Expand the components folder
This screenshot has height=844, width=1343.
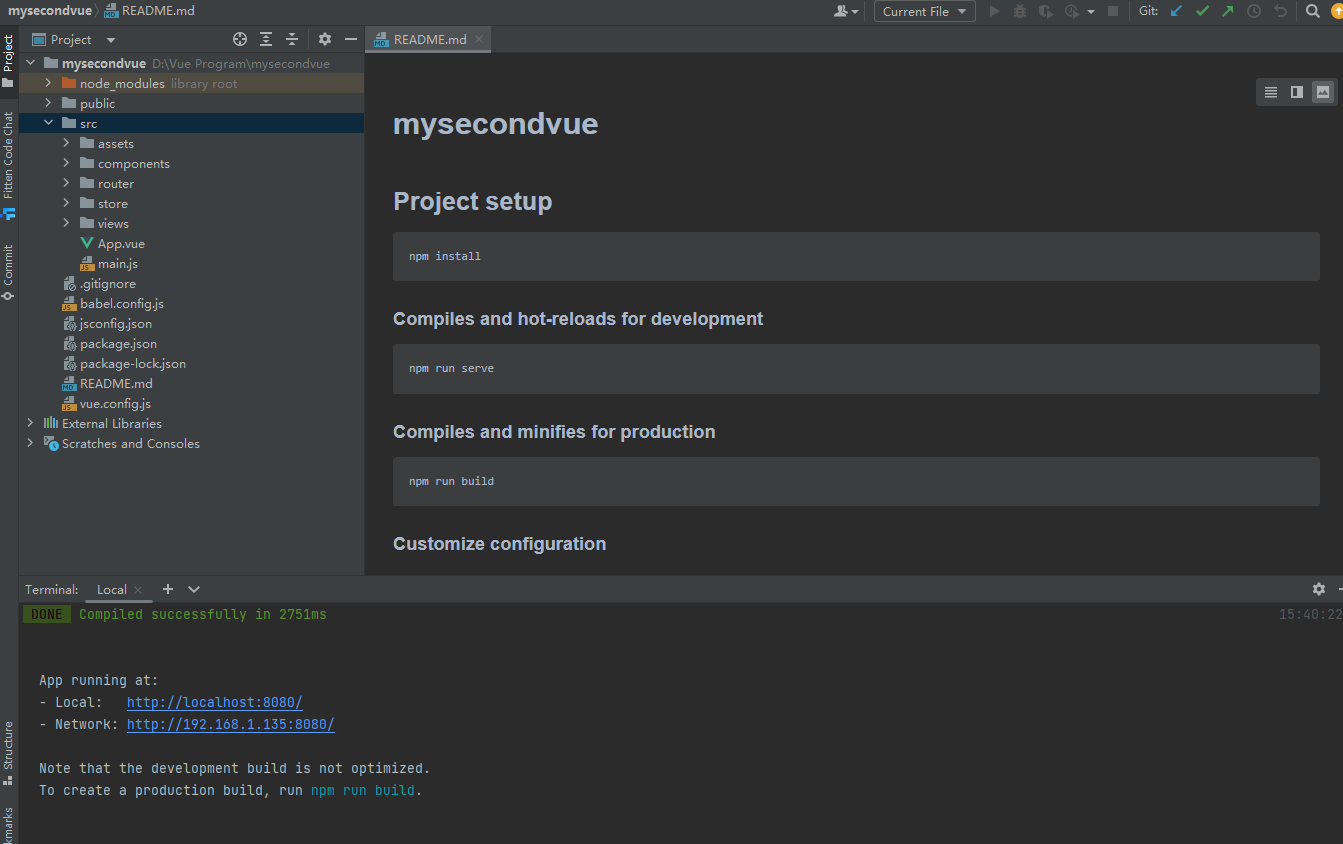(x=66, y=163)
